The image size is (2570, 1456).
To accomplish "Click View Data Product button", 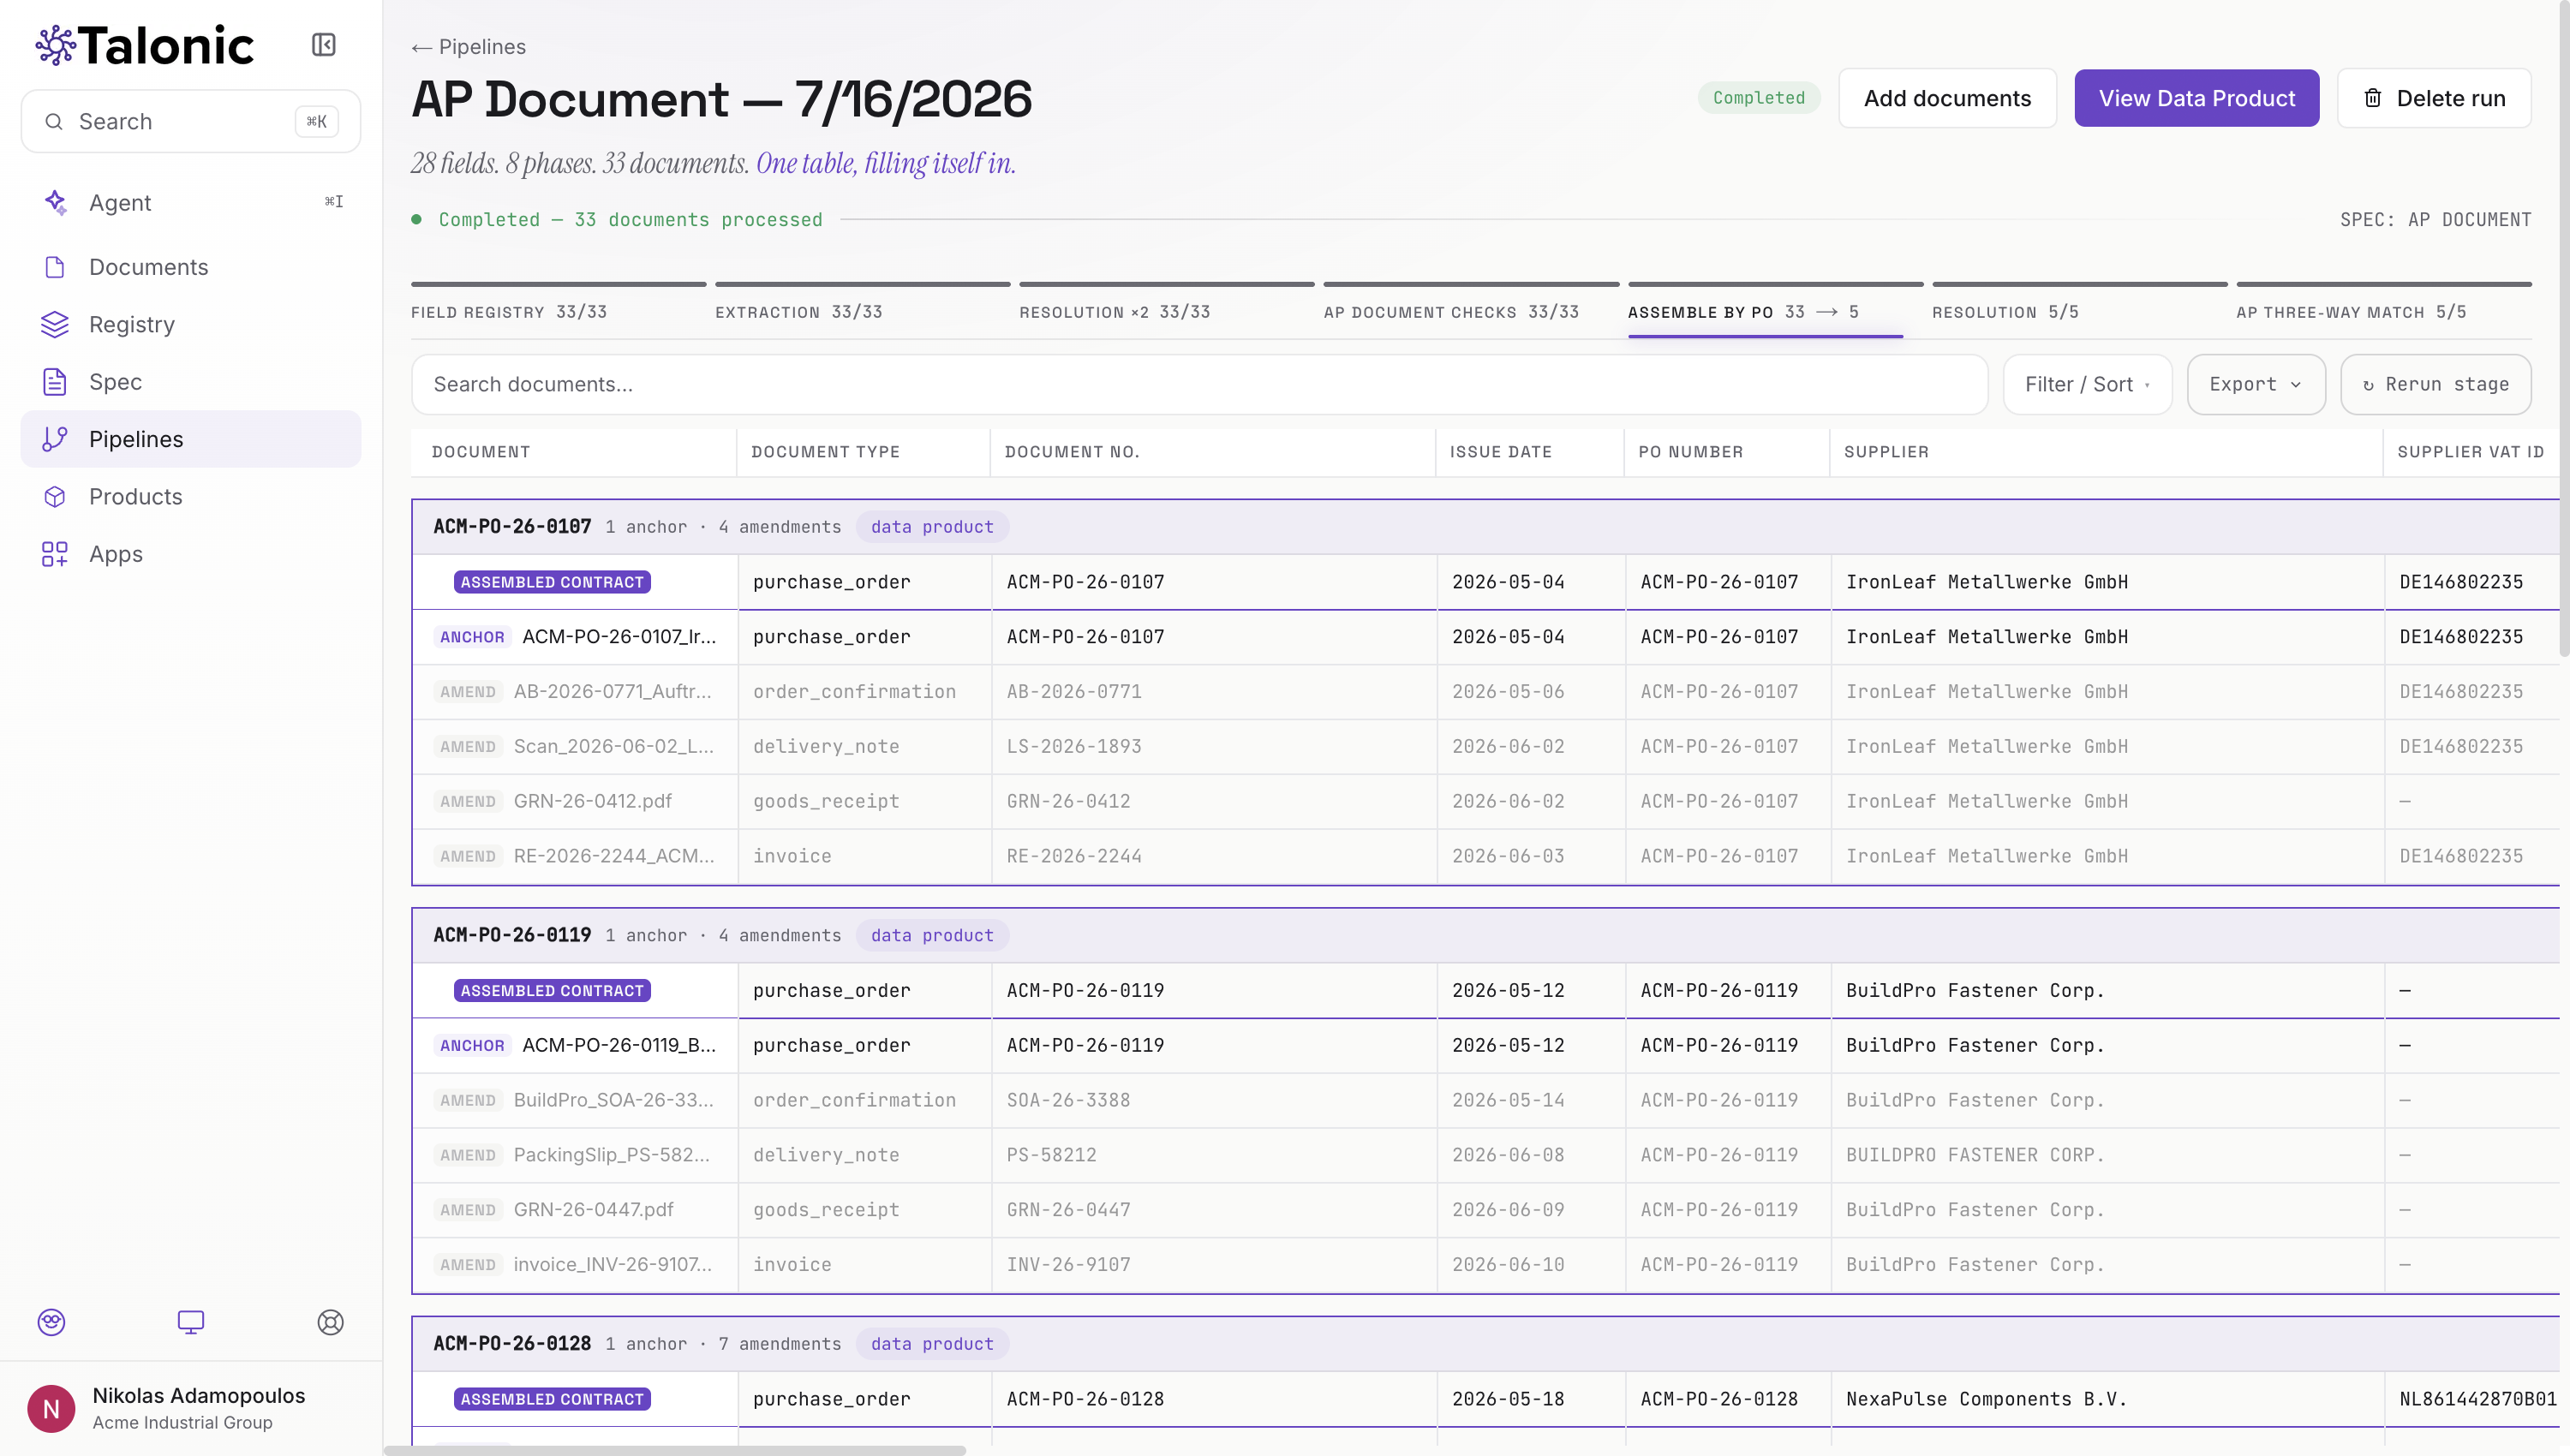I will coord(2196,98).
